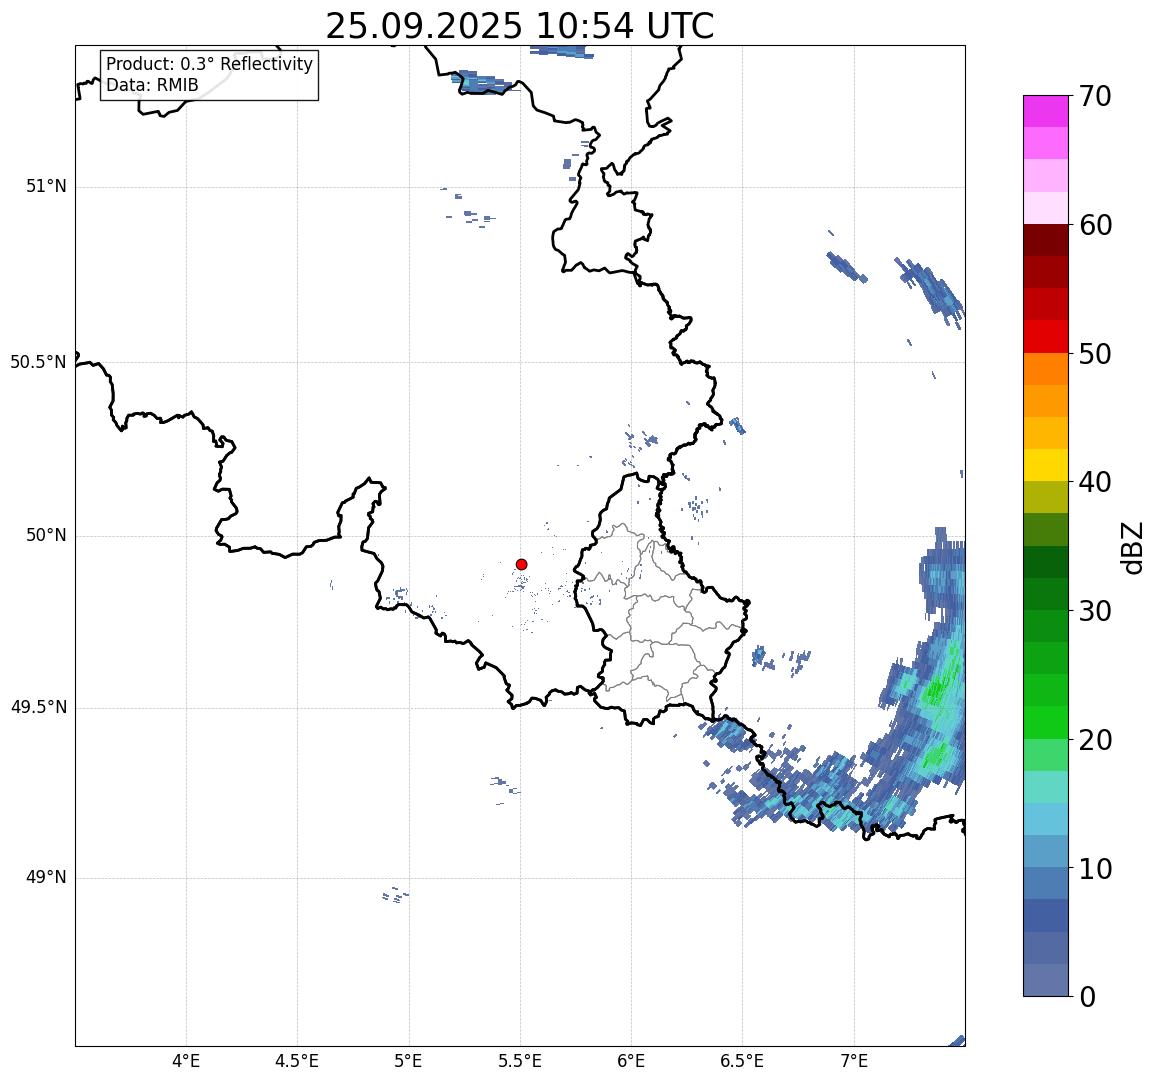Click the '49.5°N' latitude label
Screen dimensions: 1157x1081
pyautogui.click(x=38, y=708)
